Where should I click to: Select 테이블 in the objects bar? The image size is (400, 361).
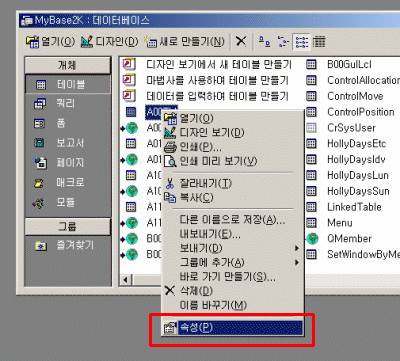tap(68, 84)
